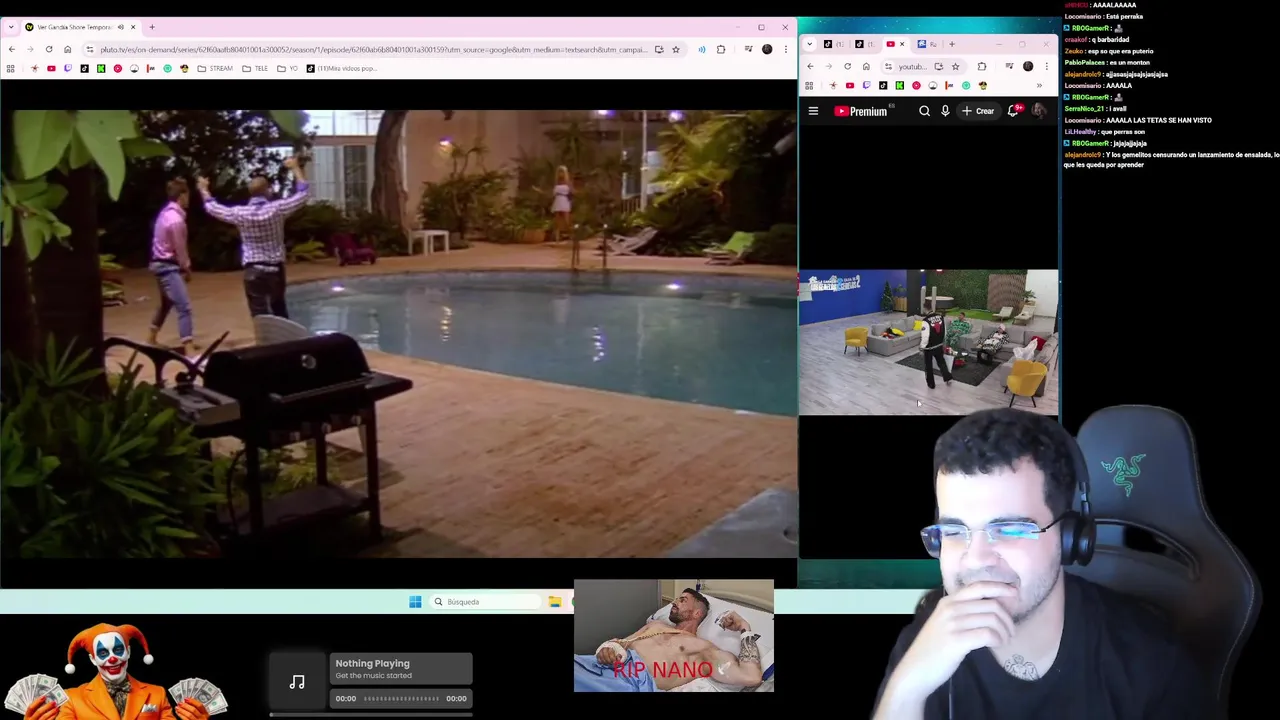The height and width of the screenshot is (720, 1280).
Task: Open Twitch bookmark in the left browser
Action: [x=68, y=69]
